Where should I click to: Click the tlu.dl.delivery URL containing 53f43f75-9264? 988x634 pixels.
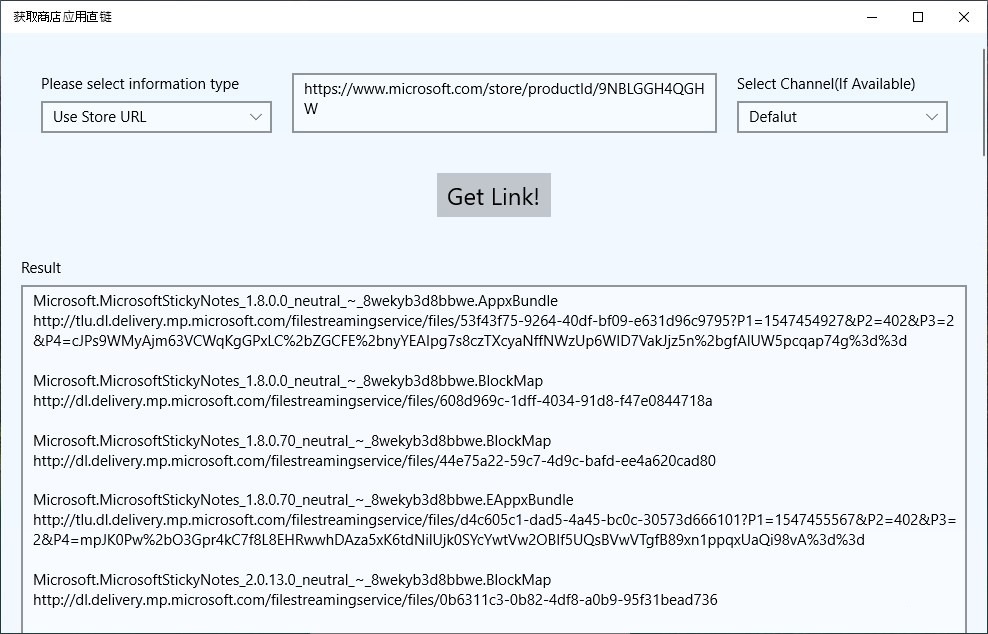point(493,331)
